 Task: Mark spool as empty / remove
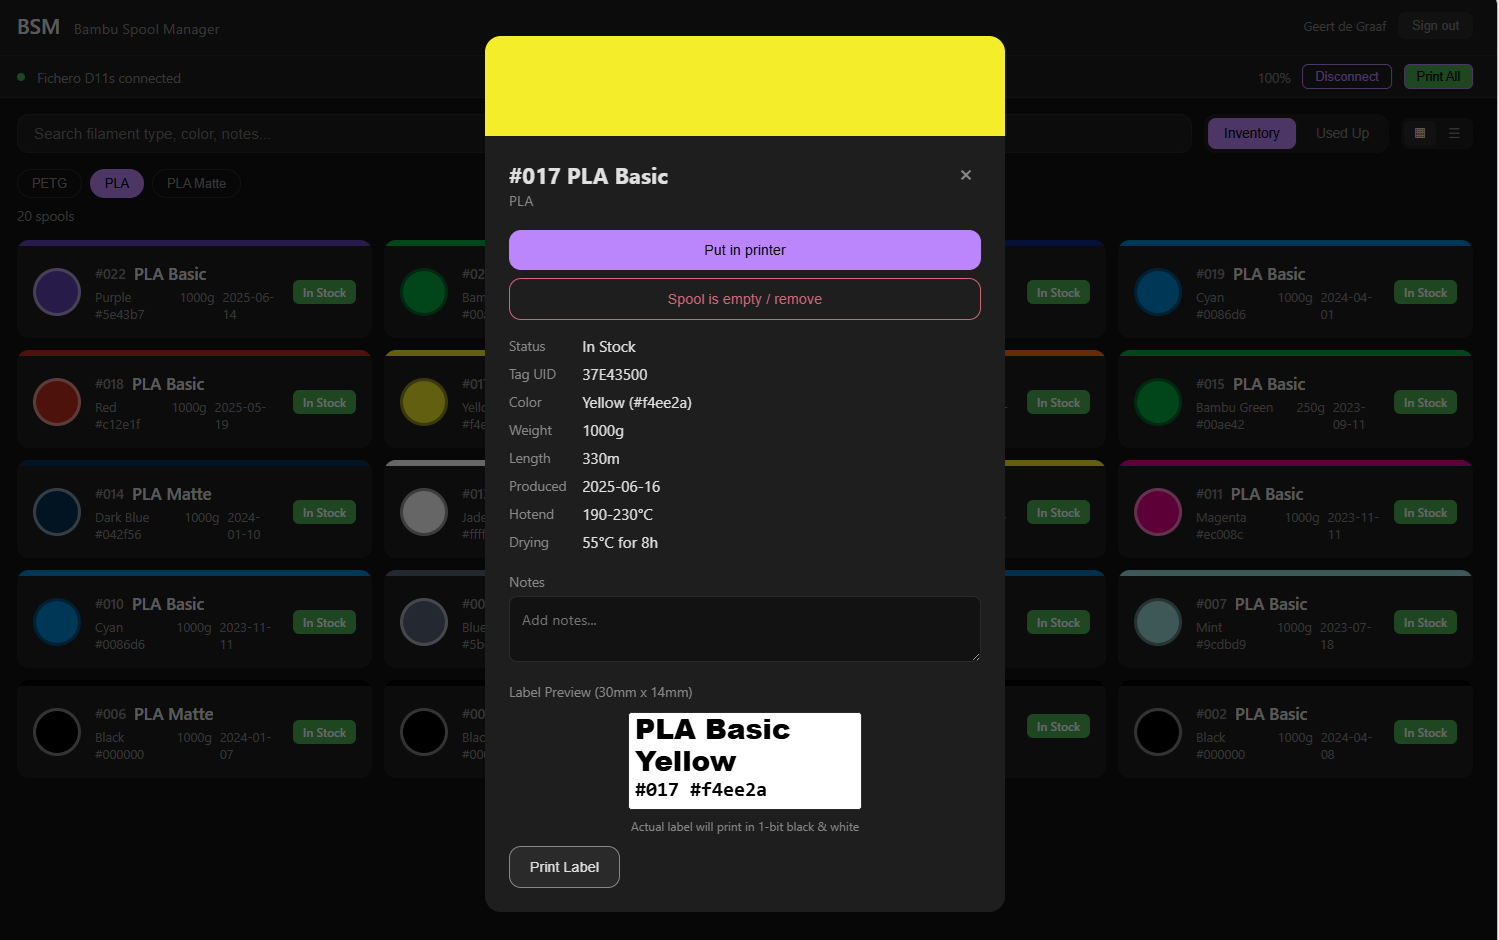[745, 299]
